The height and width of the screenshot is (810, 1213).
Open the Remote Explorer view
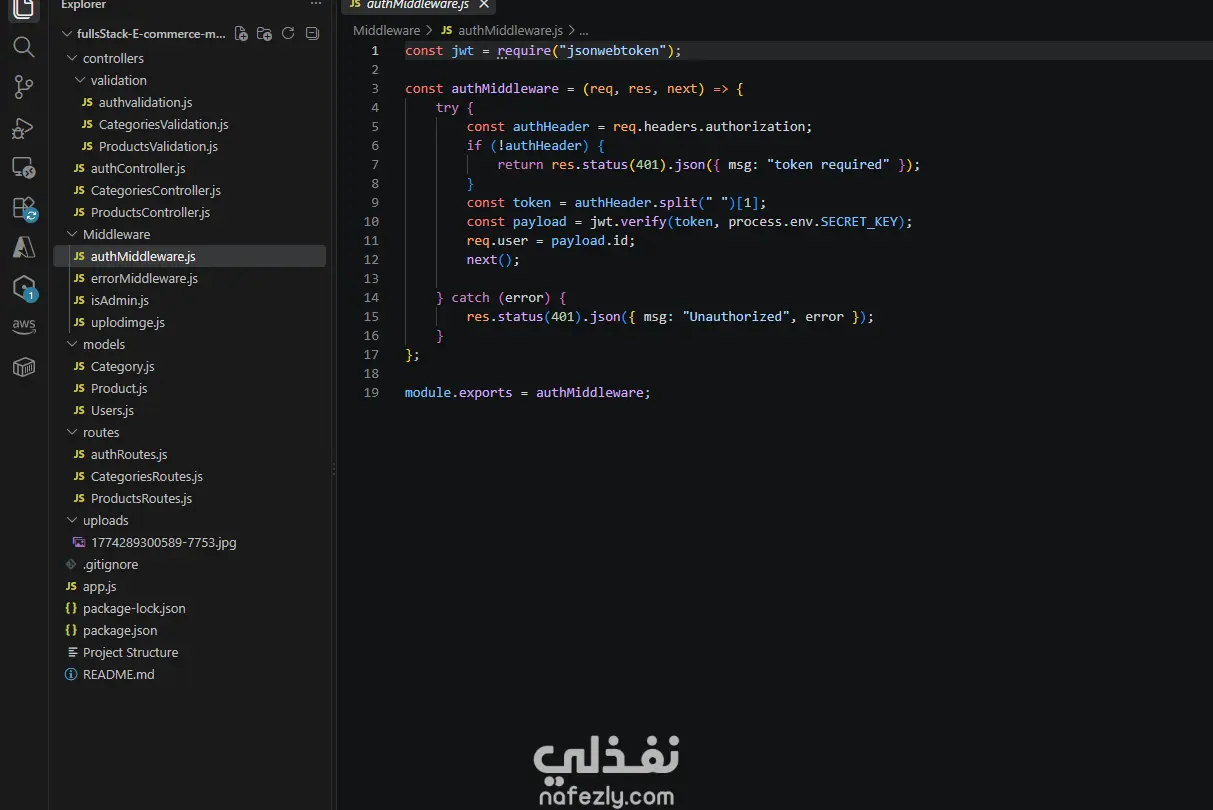click(24, 168)
